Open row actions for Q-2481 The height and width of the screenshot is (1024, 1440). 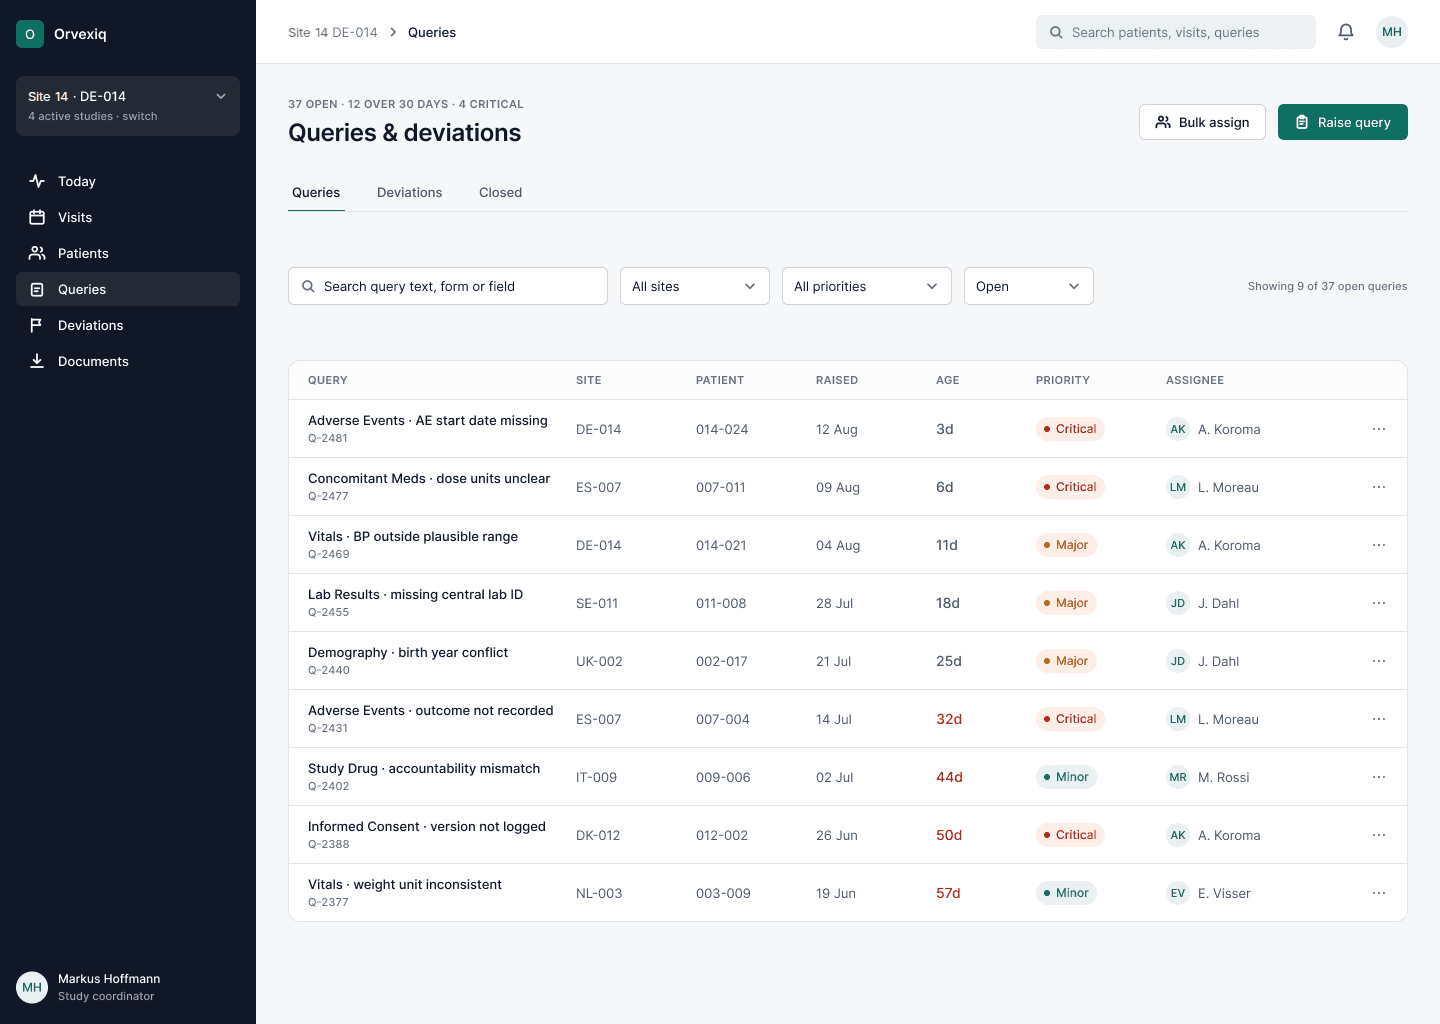tap(1379, 429)
